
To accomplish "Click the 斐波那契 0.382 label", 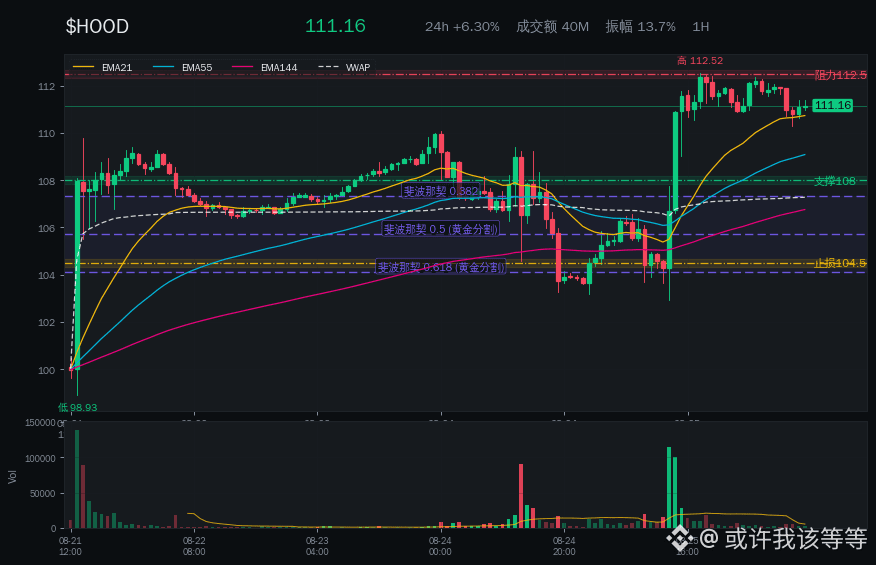I will tap(441, 191).
